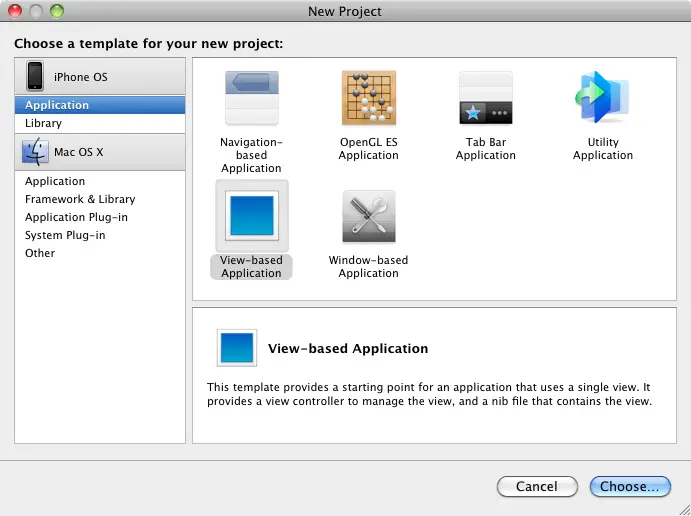The width and height of the screenshot is (691, 516).
Task: Open the Framework & Library category
Action: (x=100, y=199)
